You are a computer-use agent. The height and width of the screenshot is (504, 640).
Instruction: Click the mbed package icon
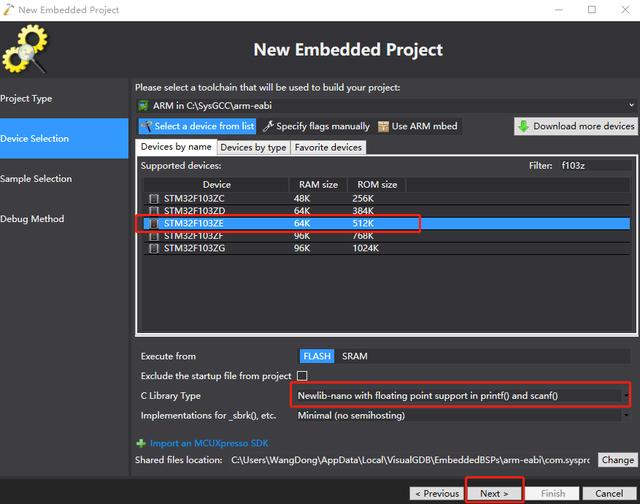pos(383,127)
